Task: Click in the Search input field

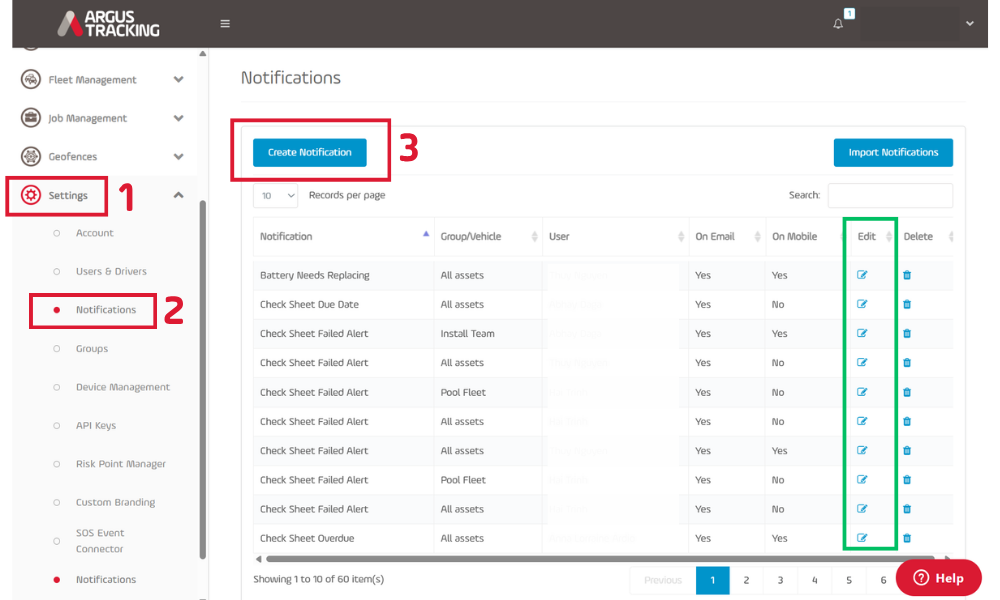Action: [x=890, y=195]
